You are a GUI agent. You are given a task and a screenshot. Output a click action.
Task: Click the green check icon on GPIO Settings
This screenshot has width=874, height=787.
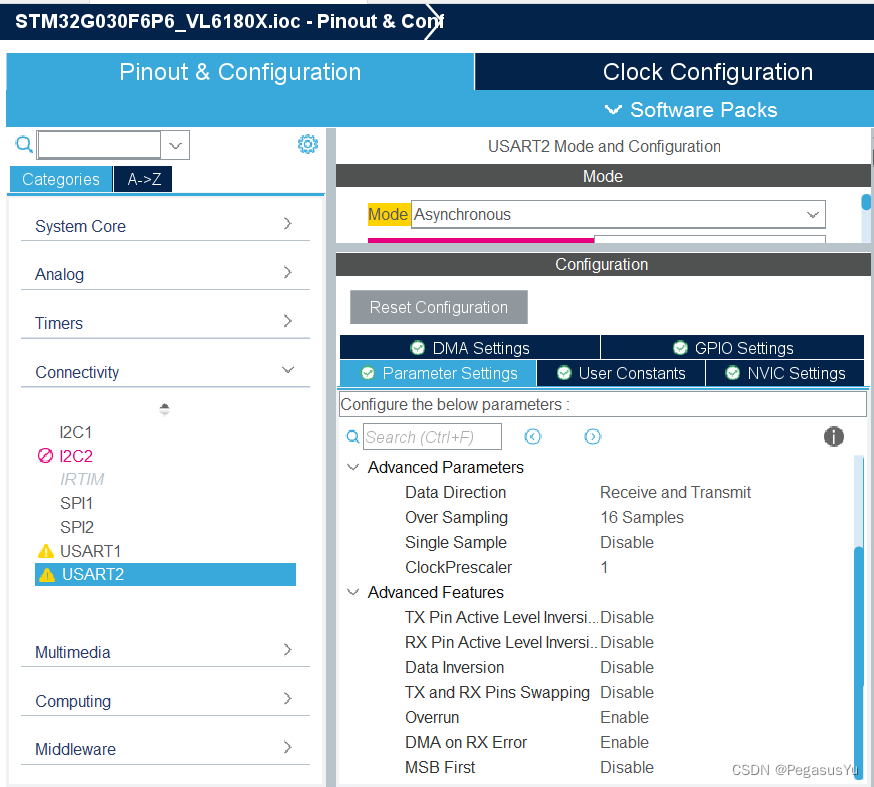click(x=680, y=348)
